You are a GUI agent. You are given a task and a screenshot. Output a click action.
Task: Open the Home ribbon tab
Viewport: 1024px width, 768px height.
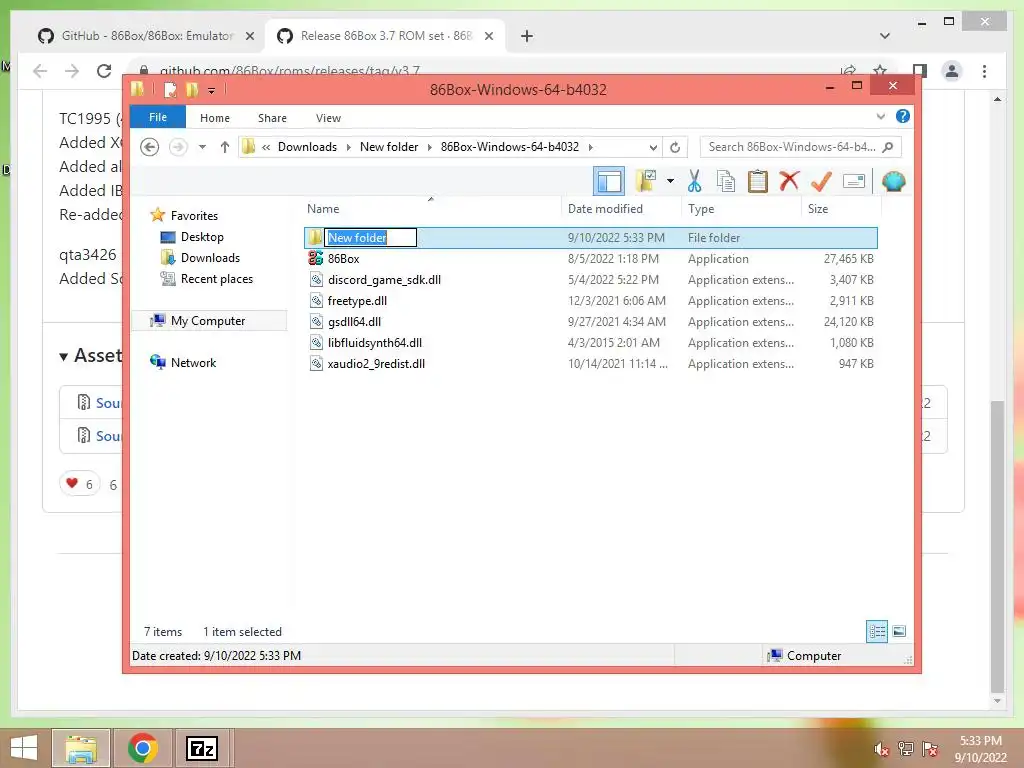[x=215, y=118]
